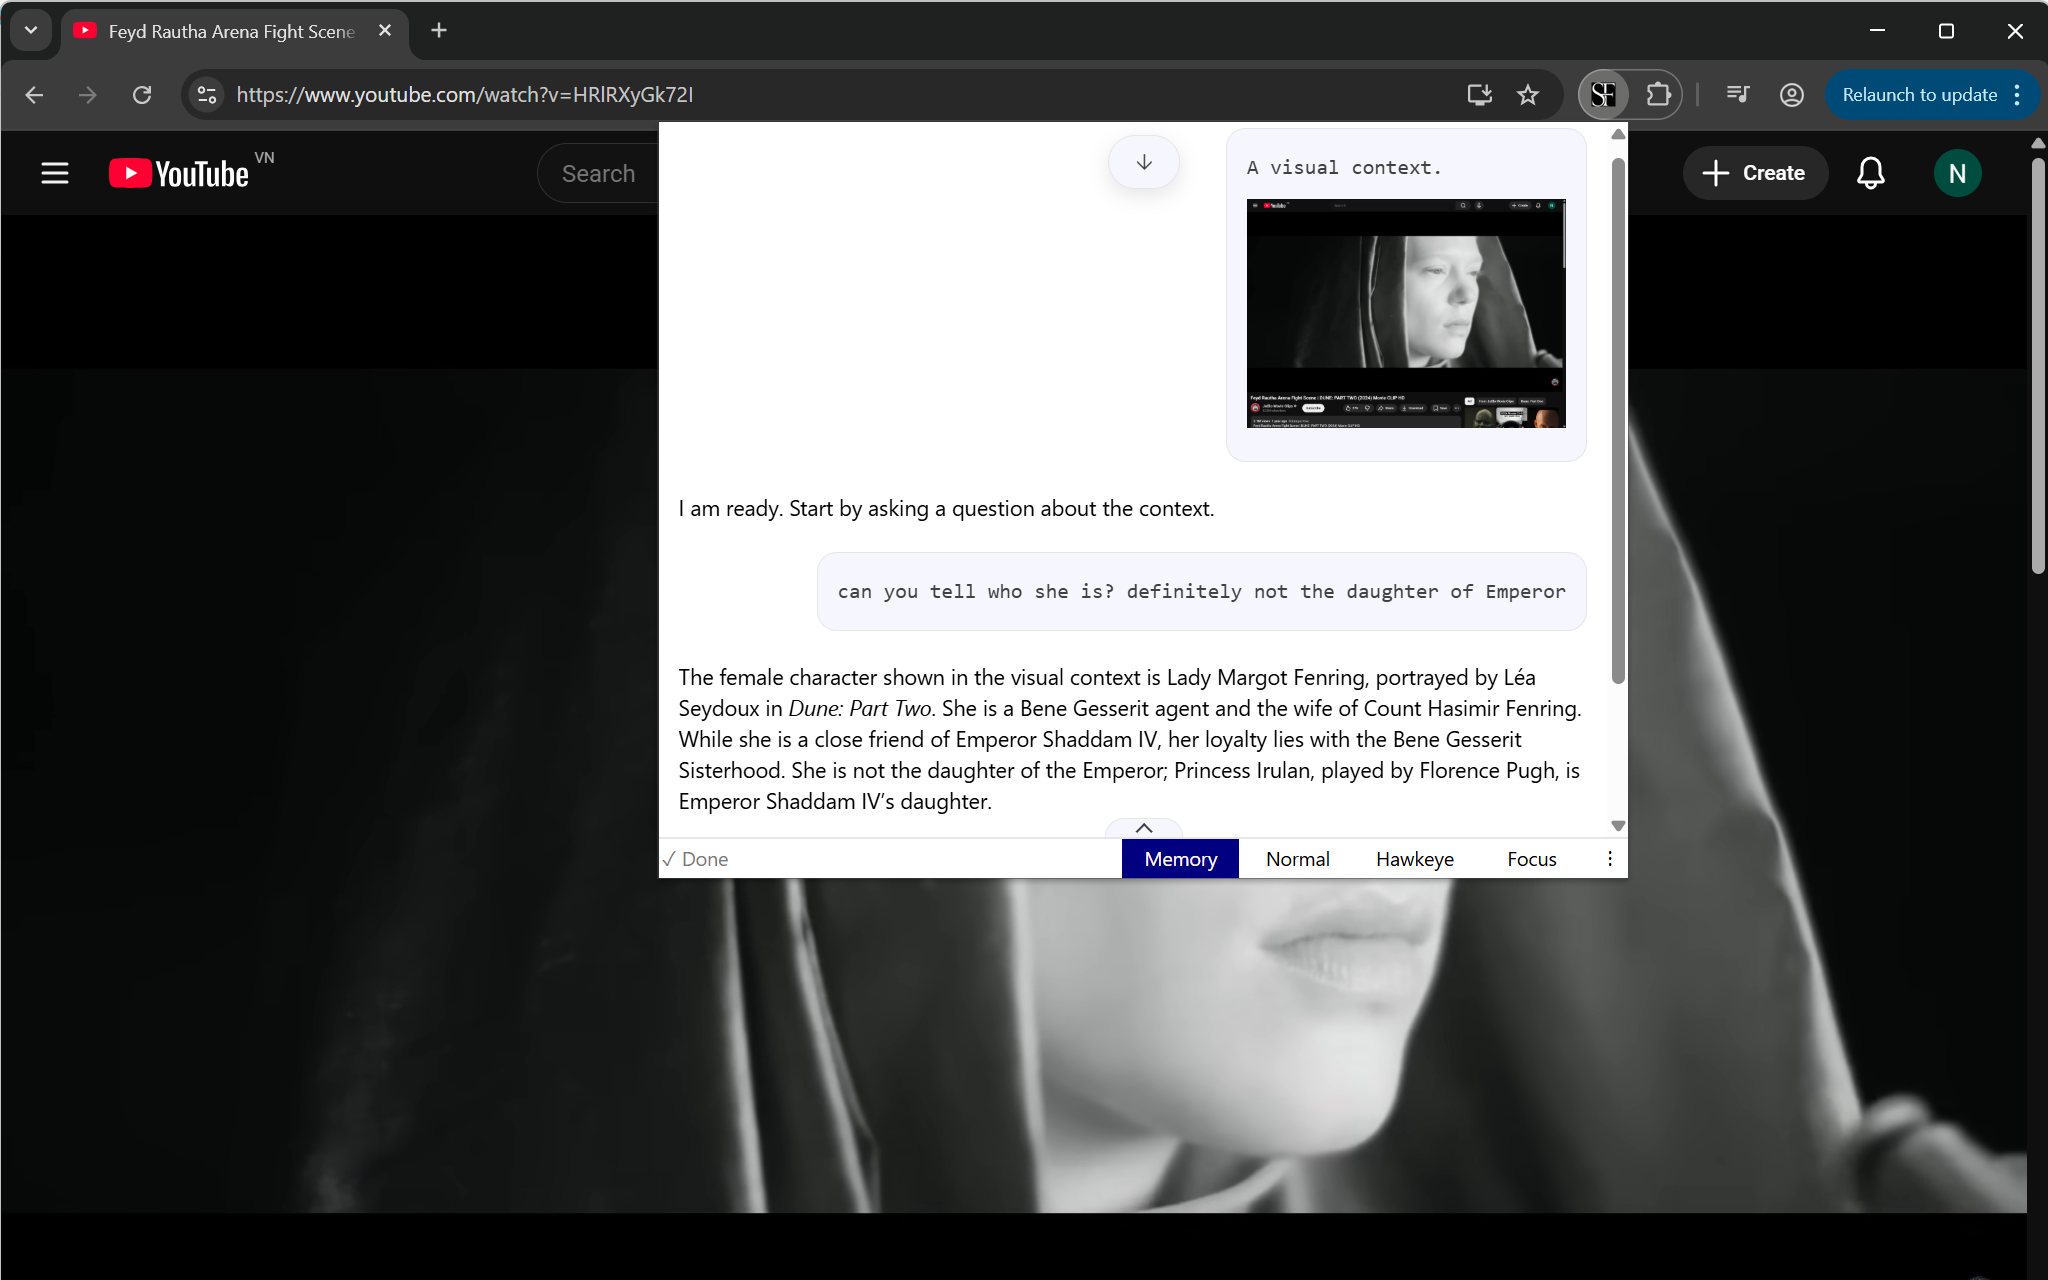2048x1280 pixels.
Task: Switch to Hawkeye mode
Action: click(x=1414, y=859)
